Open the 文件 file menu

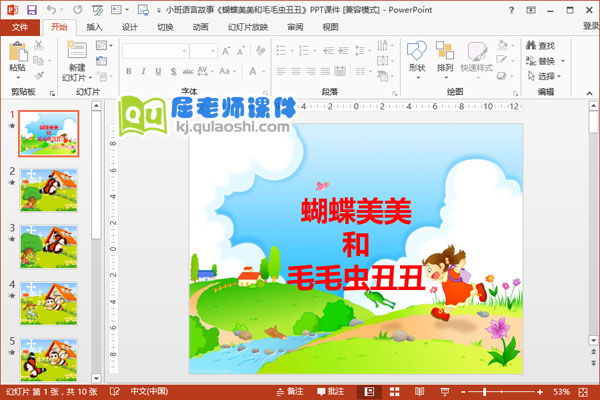click(20, 27)
